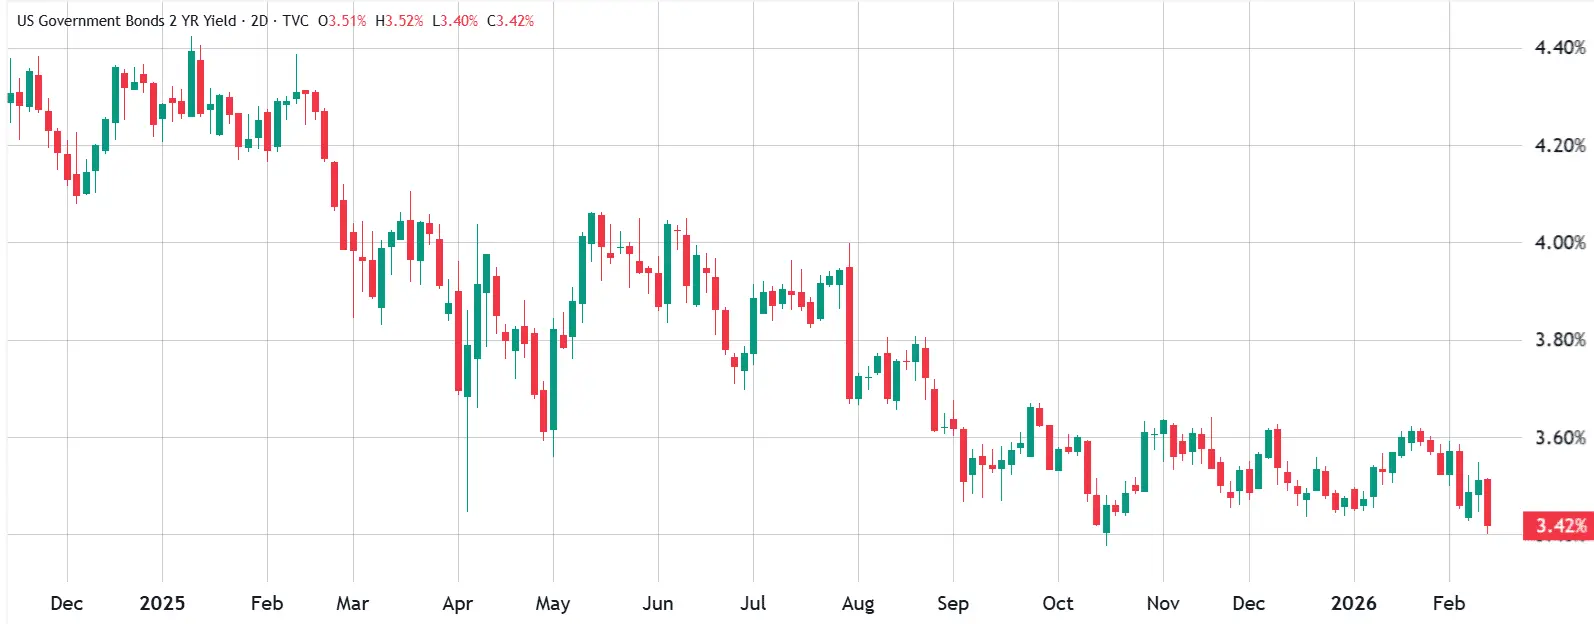
Task: Select the Apr marker on the time axis
Action: click(457, 603)
